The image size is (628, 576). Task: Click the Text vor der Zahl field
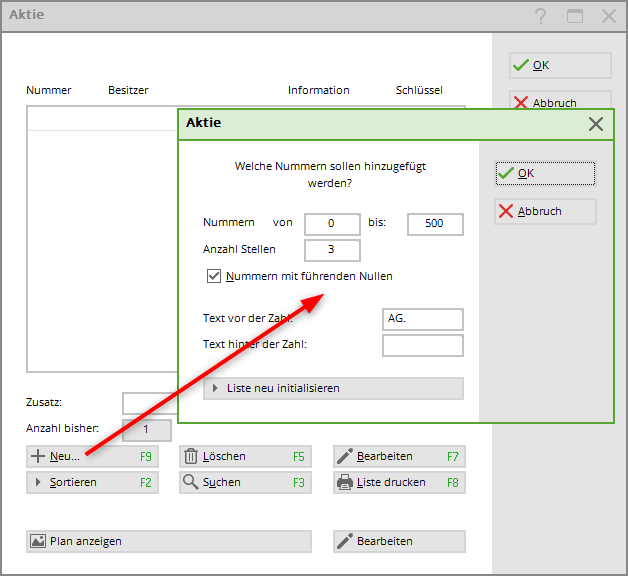point(423,319)
